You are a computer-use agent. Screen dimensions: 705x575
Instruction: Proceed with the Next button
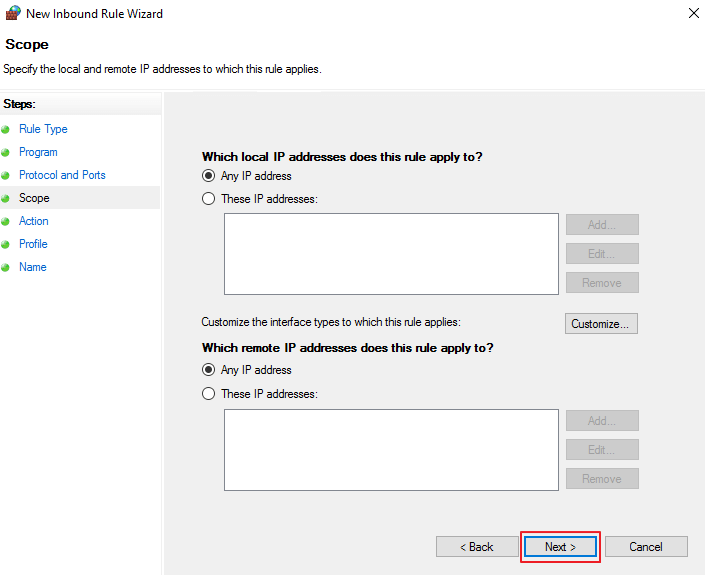(560, 547)
